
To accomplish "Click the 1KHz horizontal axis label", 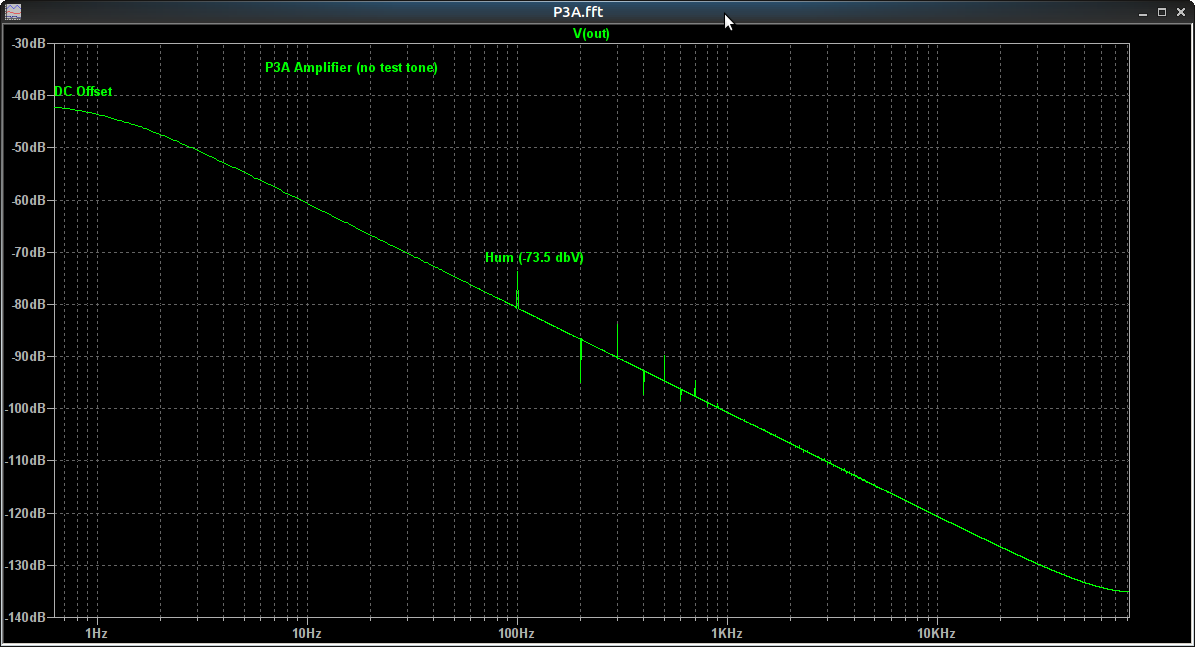I will click(x=726, y=633).
